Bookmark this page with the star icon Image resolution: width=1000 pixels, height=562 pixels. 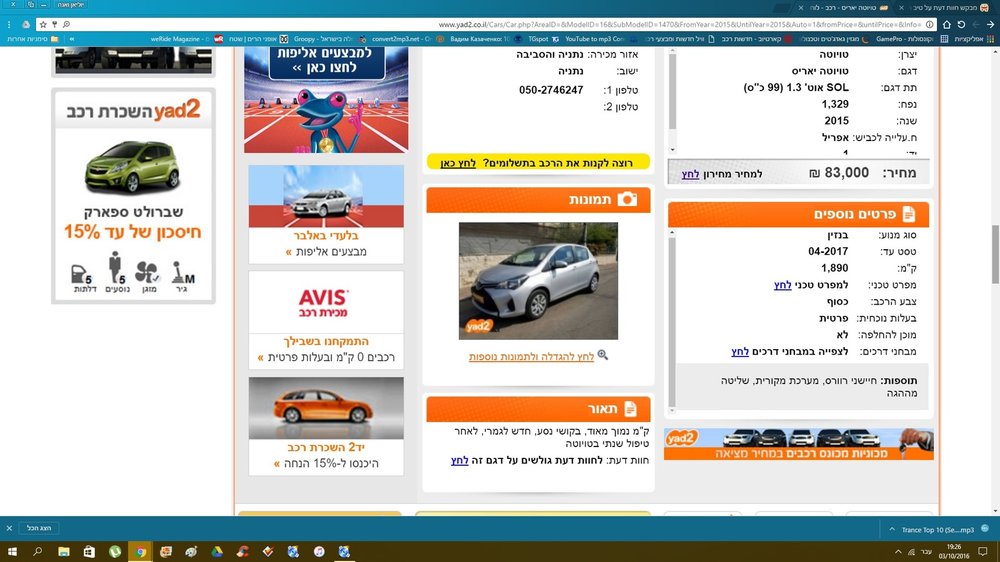[x=43, y=24]
